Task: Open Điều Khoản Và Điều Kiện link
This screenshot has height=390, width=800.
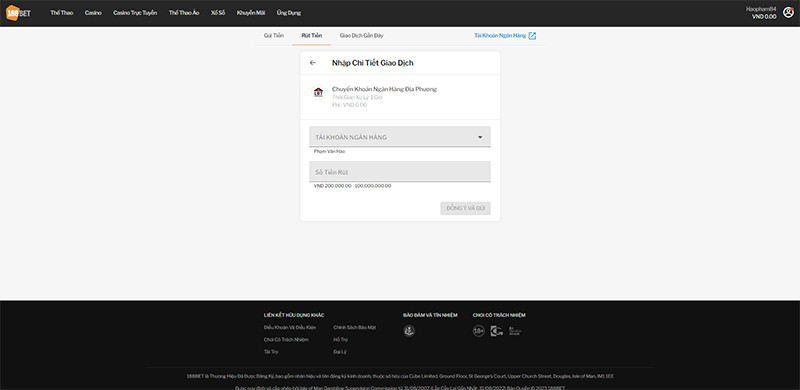Action: 290,327
